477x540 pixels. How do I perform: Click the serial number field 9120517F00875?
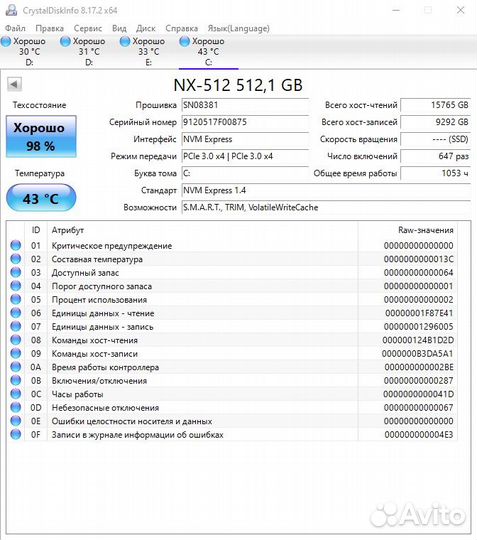[245, 122]
